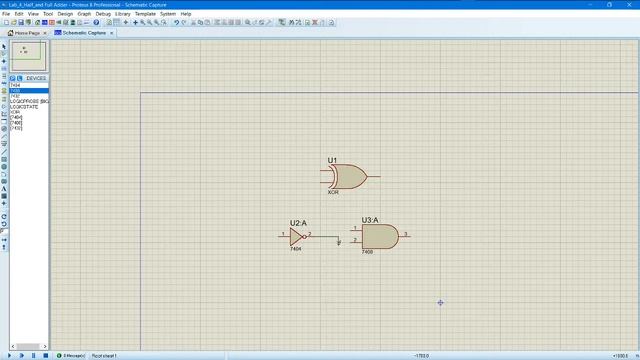Click the U2:A 7404 inverter gate

(297, 236)
